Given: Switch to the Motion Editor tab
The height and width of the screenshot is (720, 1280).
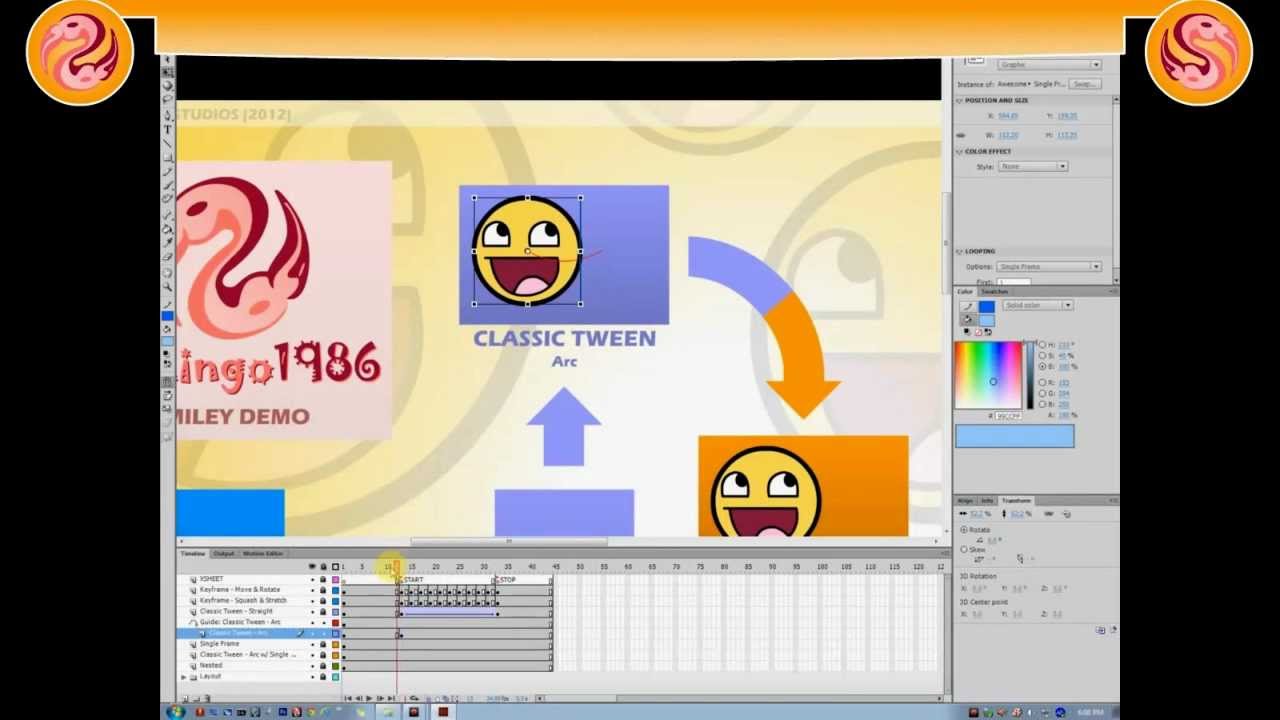Looking at the screenshot, I should [x=264, y=553].
